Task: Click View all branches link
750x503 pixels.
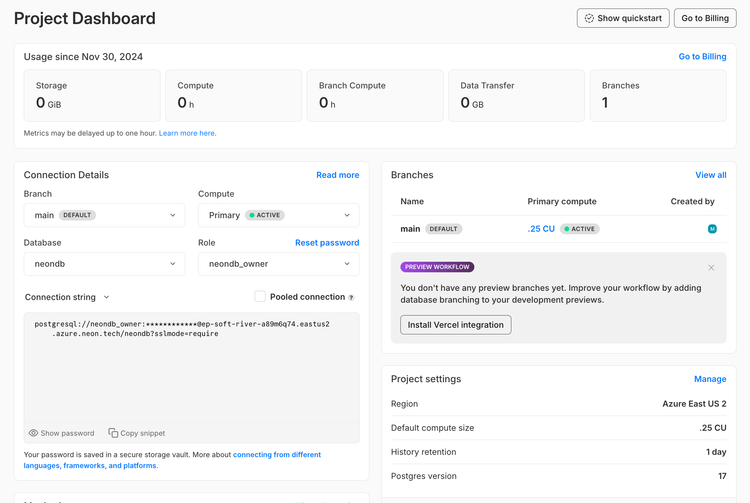Action: pos(710,175)
